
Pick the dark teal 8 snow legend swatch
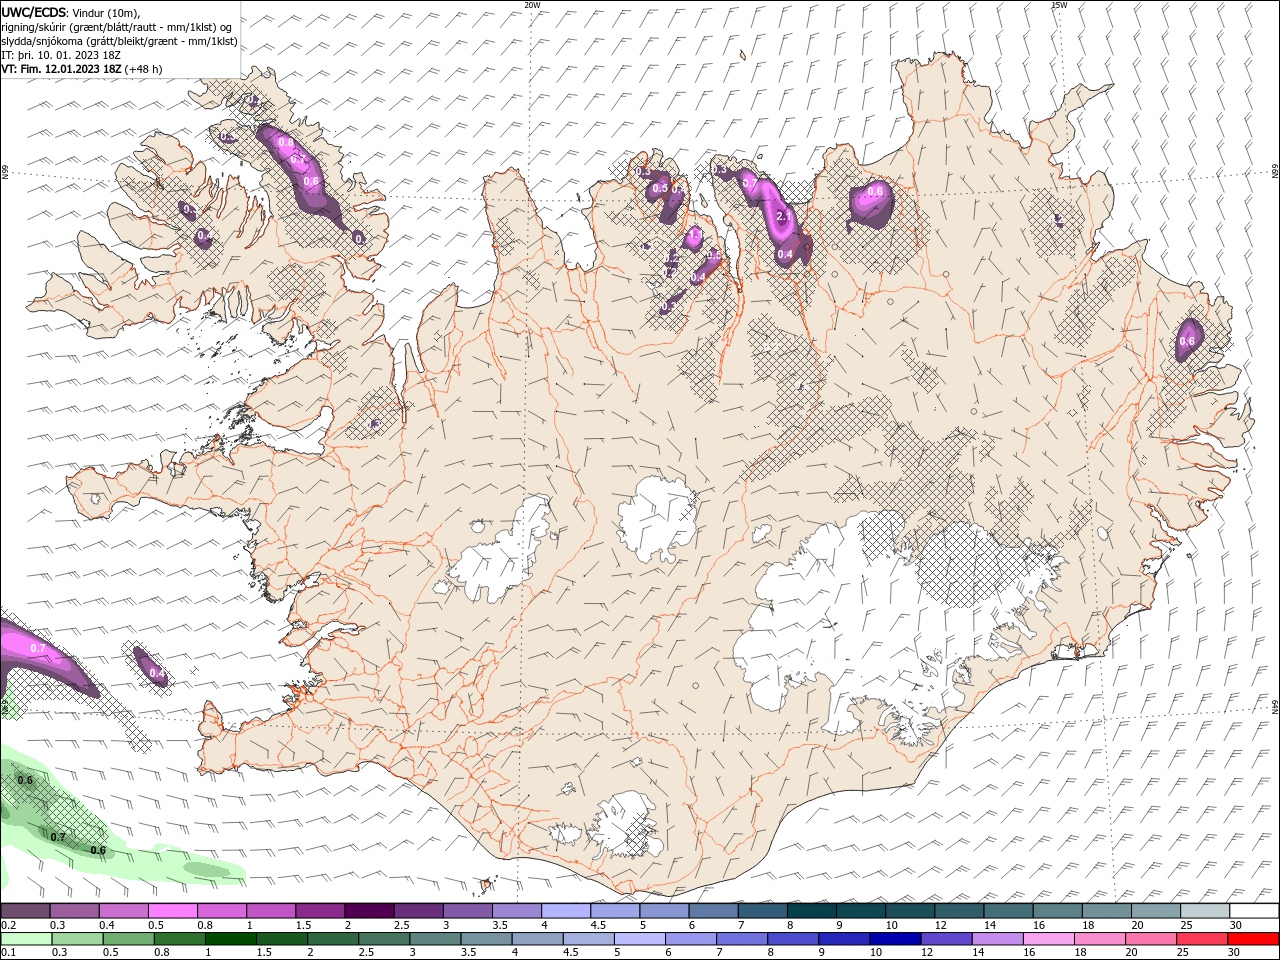(811, 911)
